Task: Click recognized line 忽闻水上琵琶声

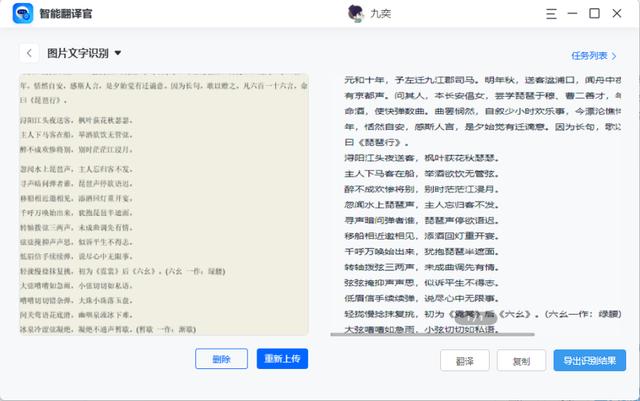Action: pos(422,205)
